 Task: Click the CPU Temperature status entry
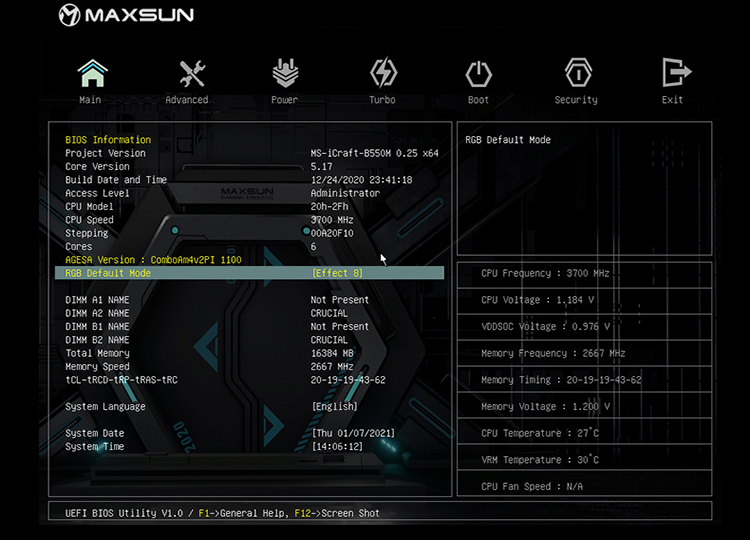540,433
